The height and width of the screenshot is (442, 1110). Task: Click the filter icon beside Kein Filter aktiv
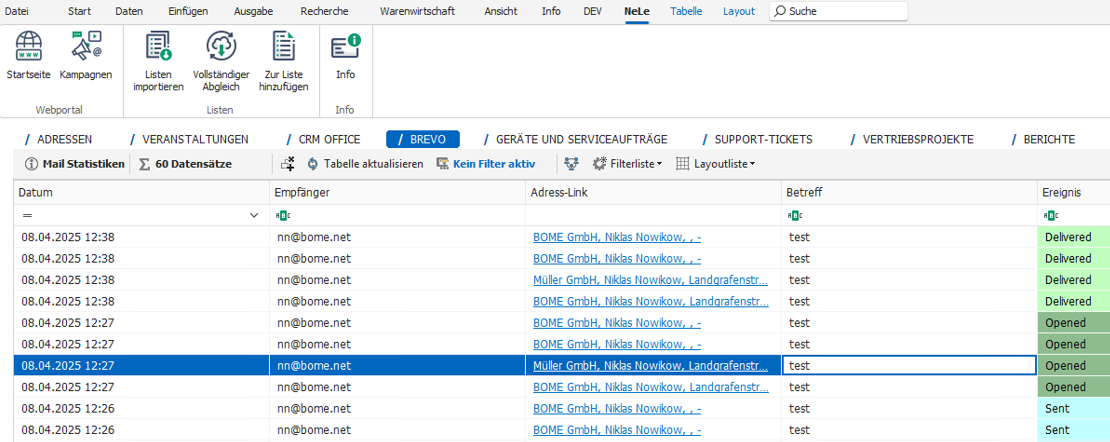tap(442, 164)
